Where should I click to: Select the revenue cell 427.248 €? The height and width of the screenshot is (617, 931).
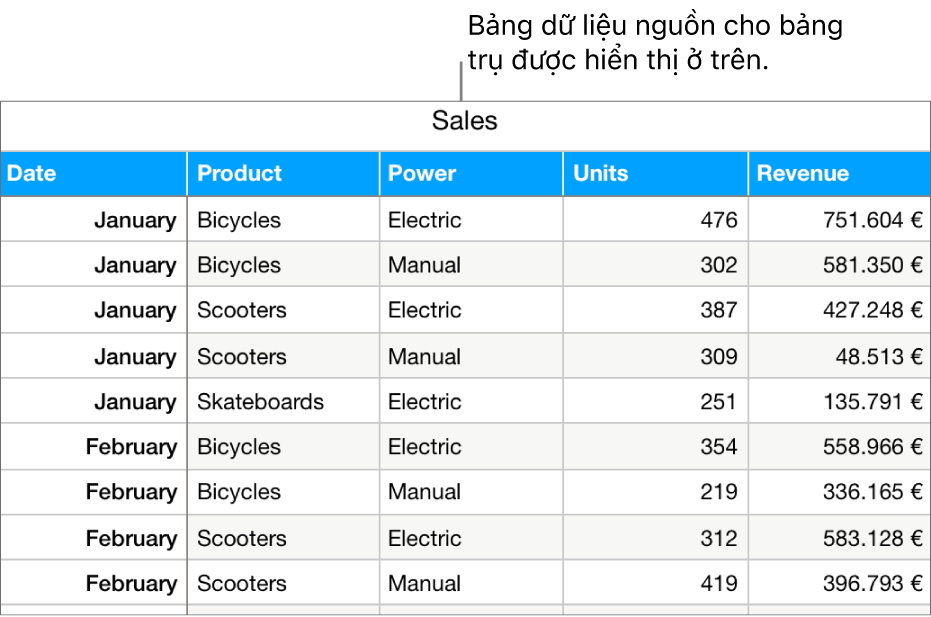click(x=869, y=310)
